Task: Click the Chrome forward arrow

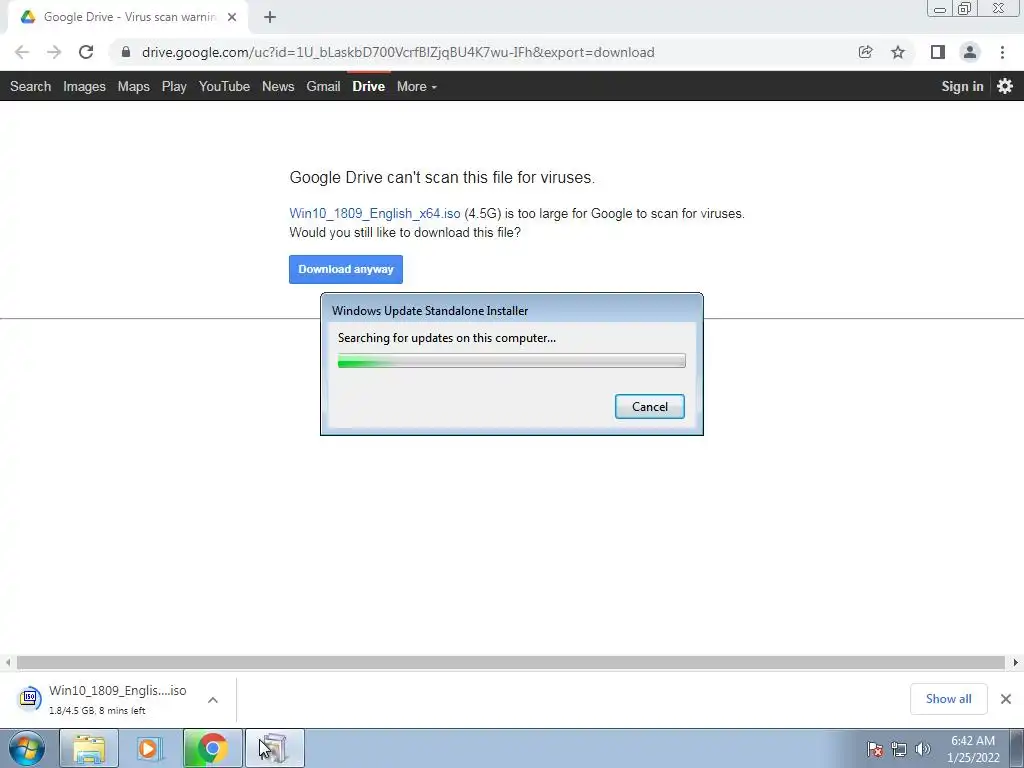Action: pos(54,52)
